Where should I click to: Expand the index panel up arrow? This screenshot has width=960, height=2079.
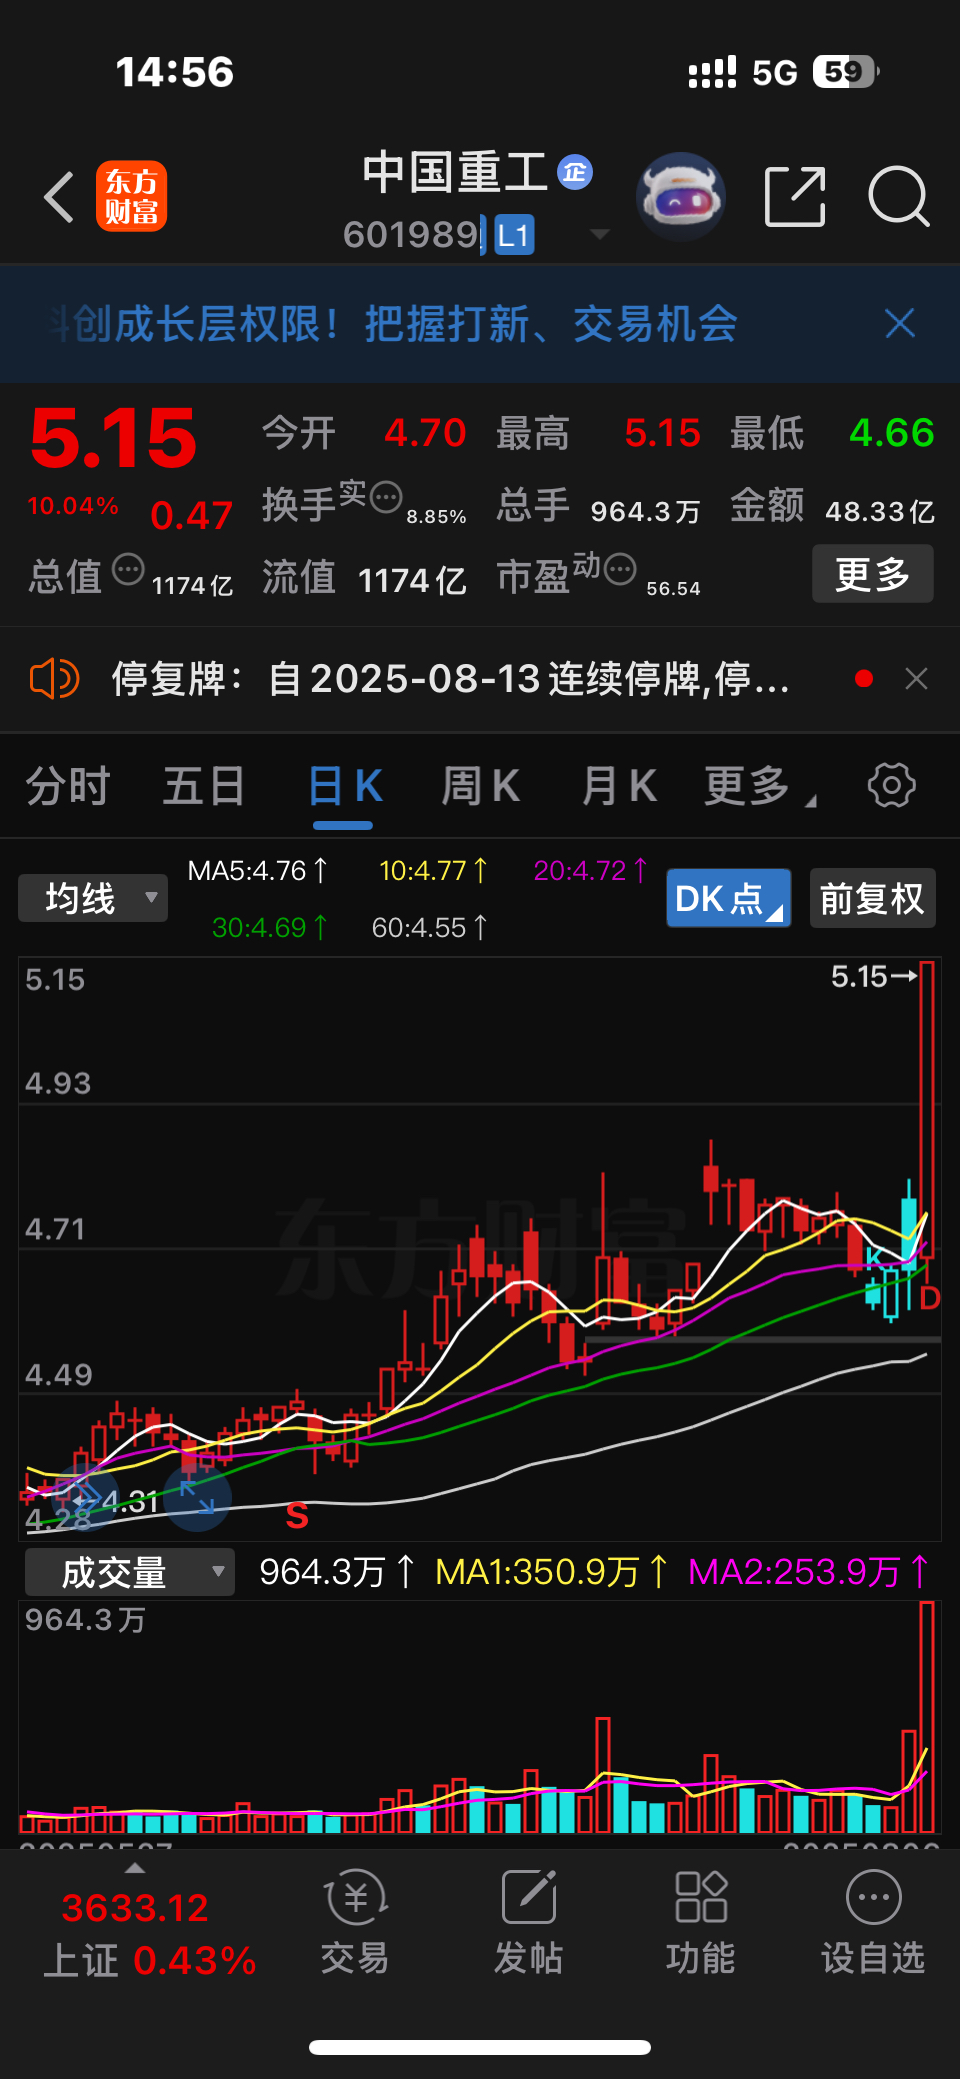tap(135, 1868)
